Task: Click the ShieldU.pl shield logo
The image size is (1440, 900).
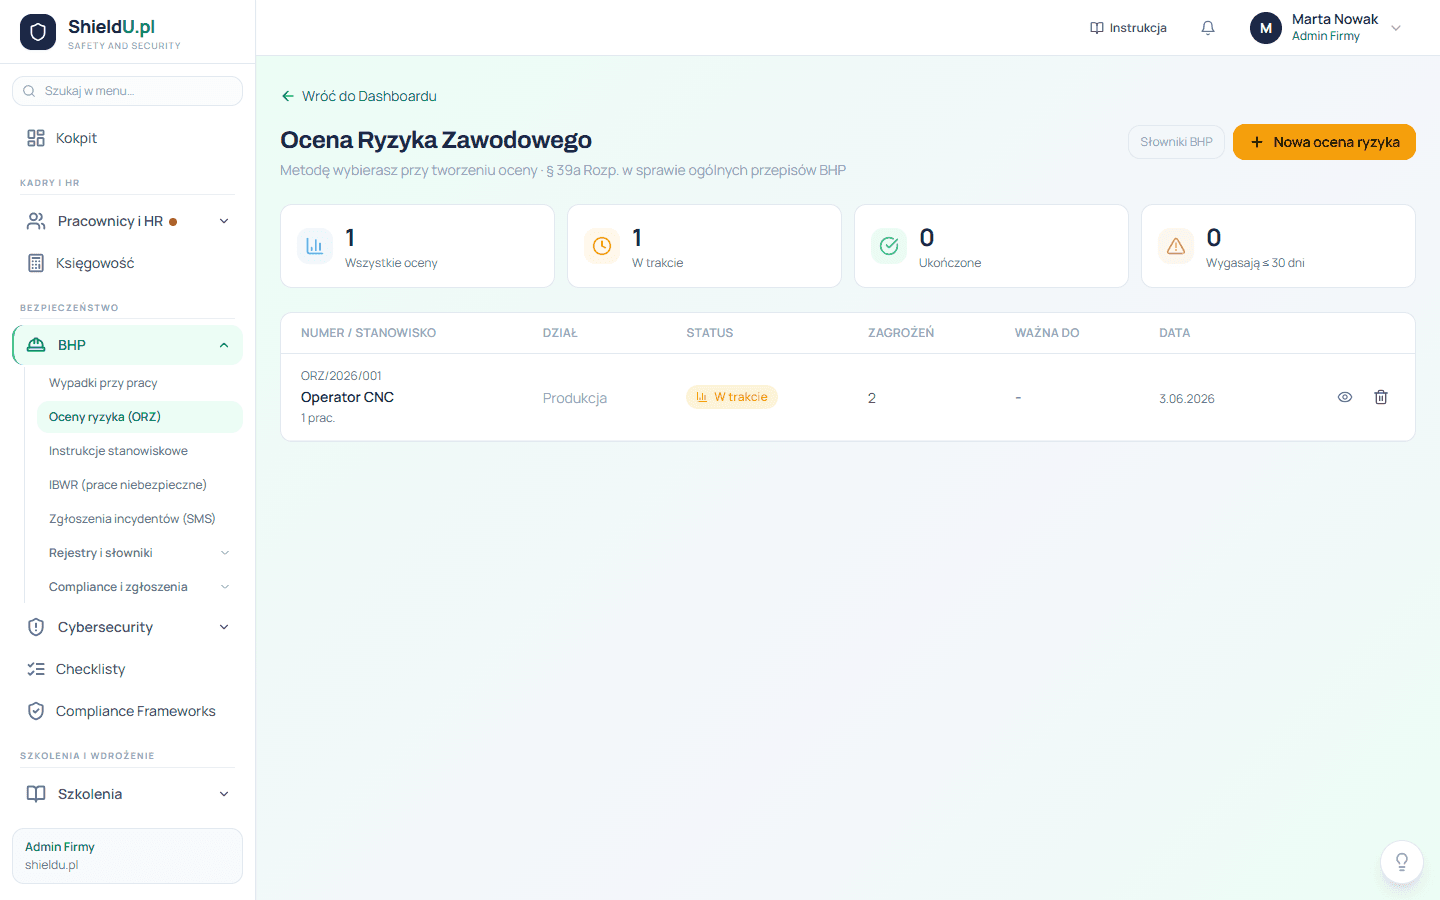Action: point(38,32)
